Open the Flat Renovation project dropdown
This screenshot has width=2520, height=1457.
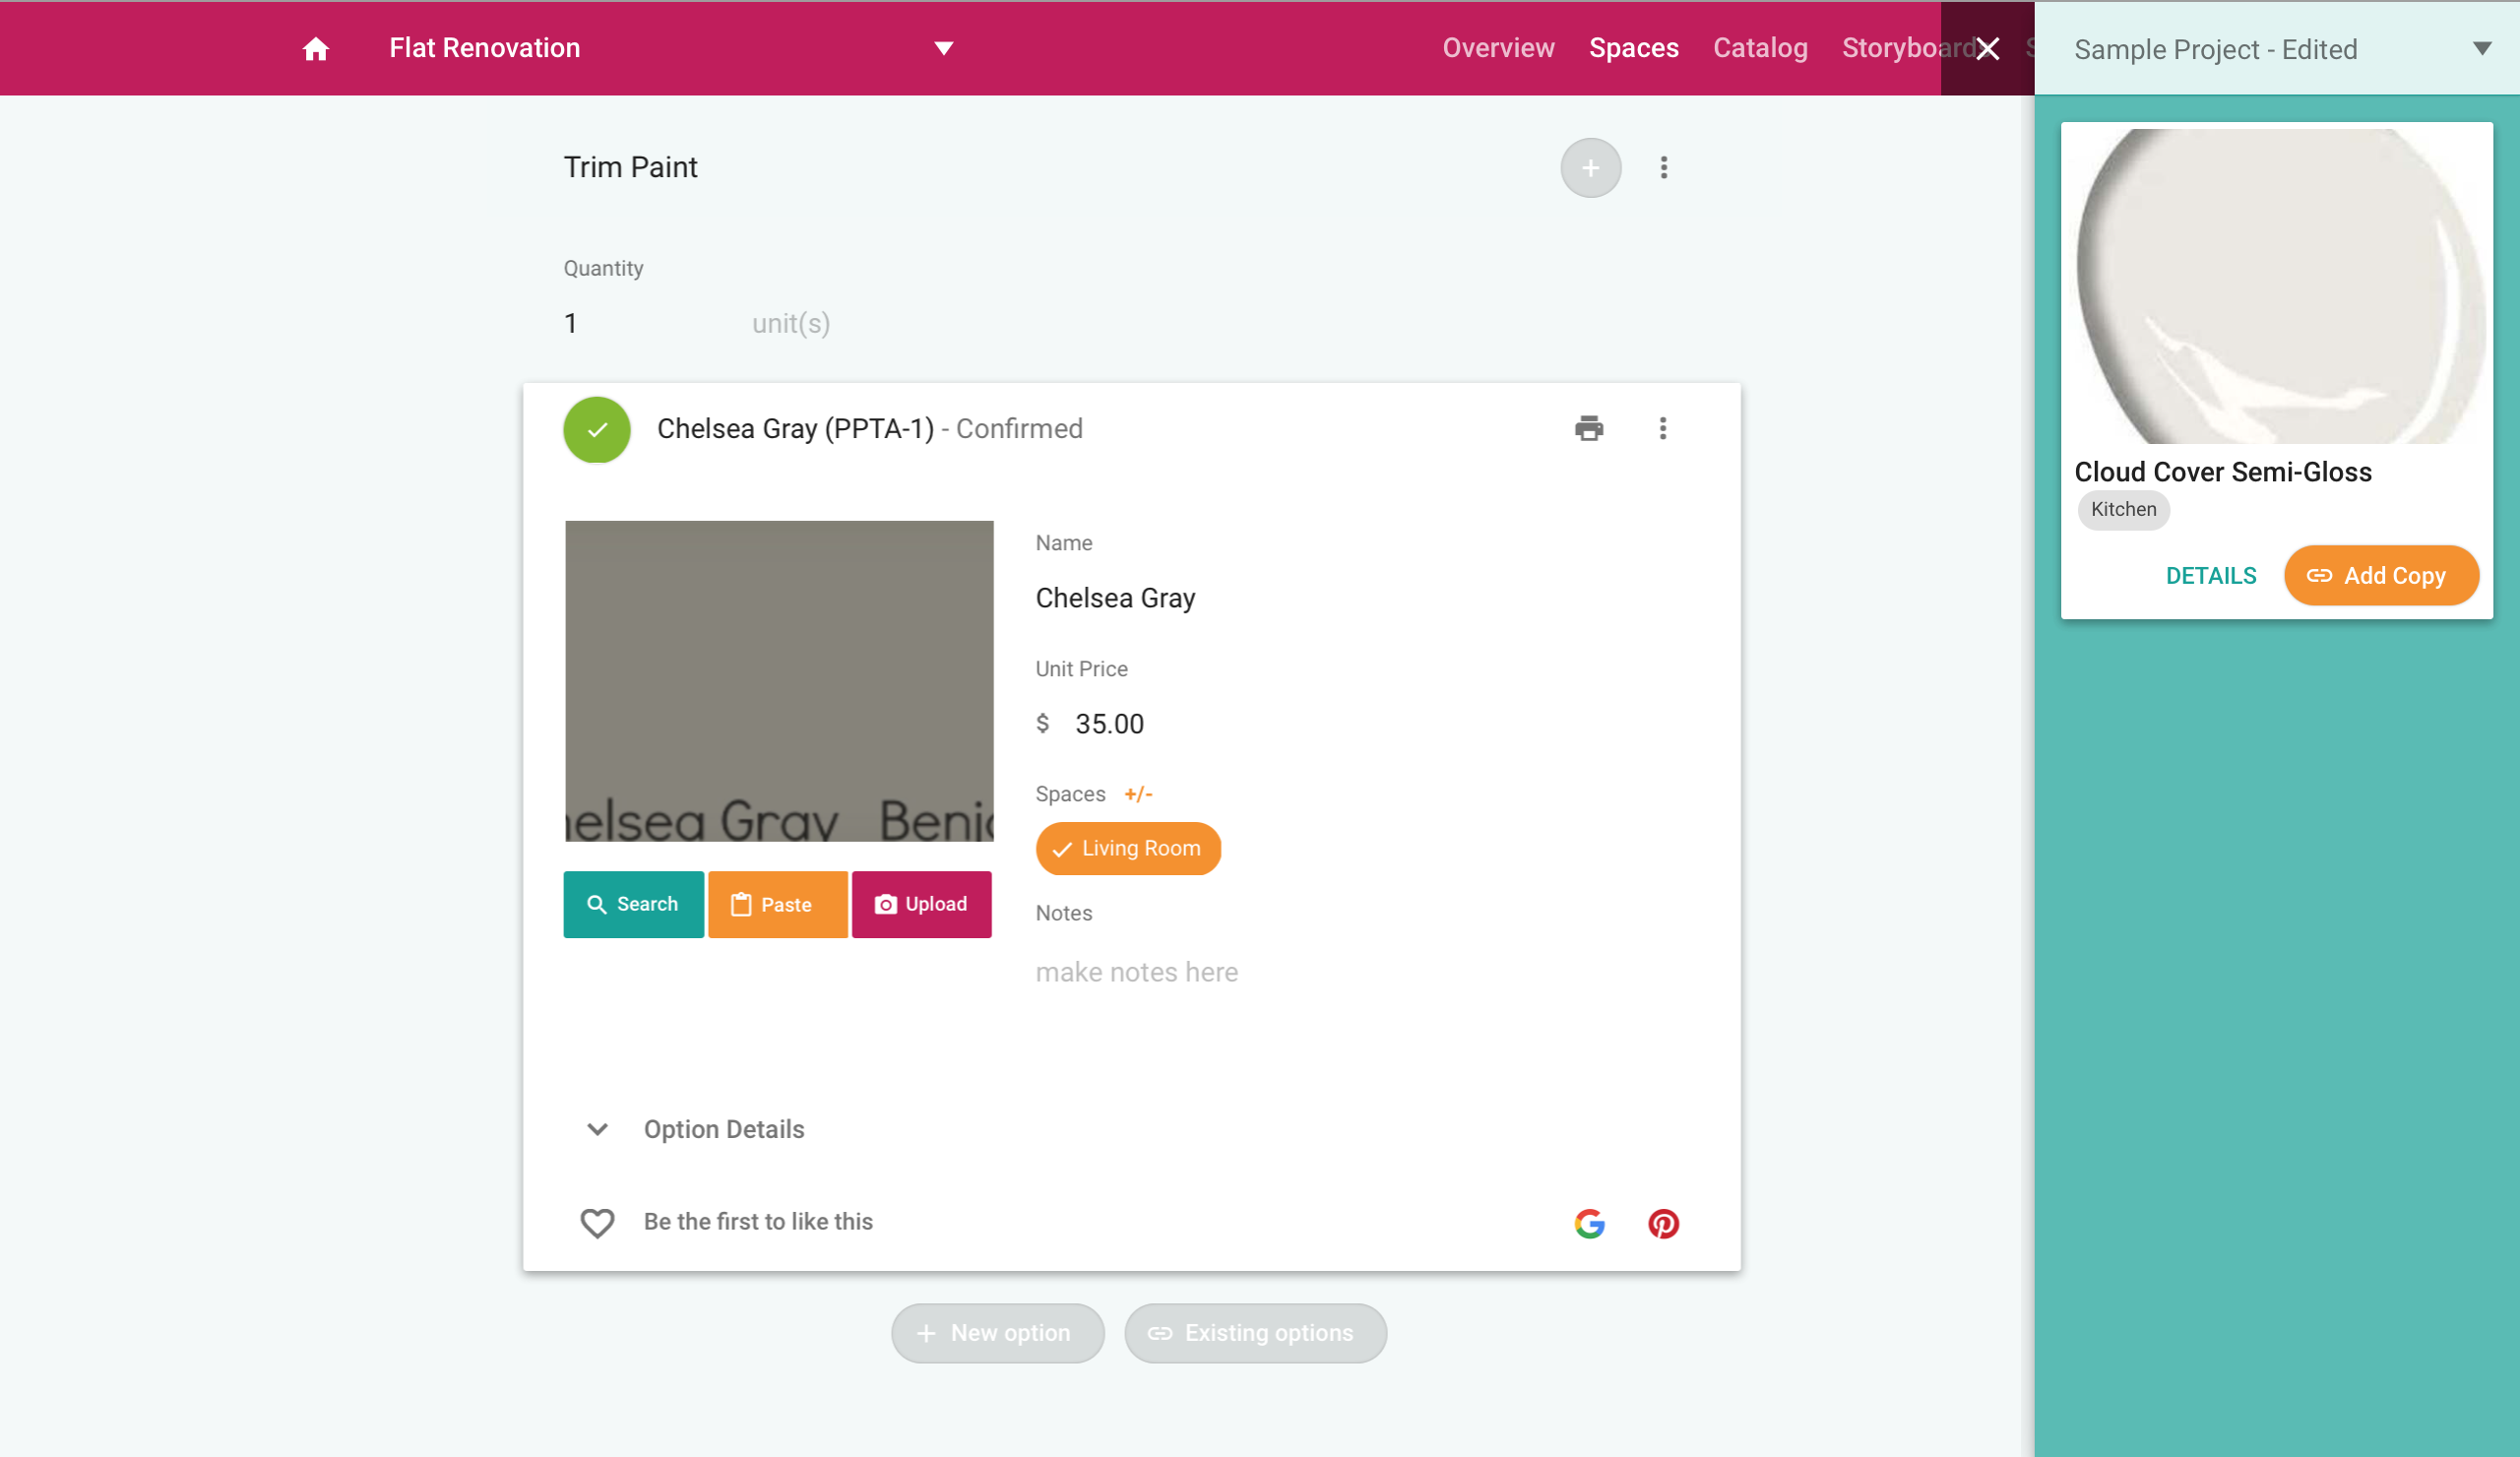tap(943, 49)
